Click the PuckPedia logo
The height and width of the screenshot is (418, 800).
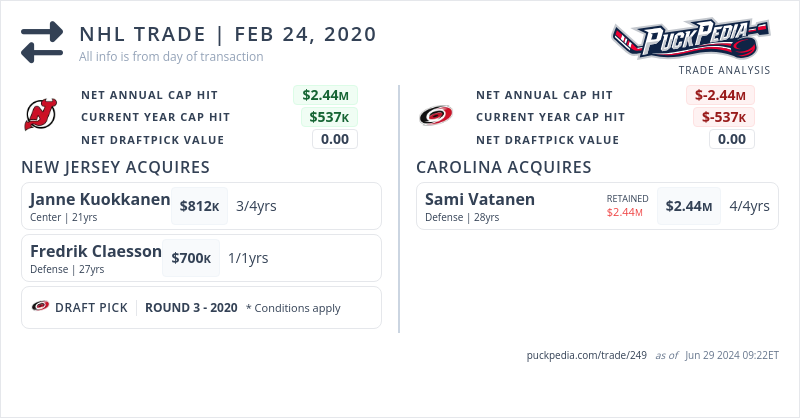(691, 40)
